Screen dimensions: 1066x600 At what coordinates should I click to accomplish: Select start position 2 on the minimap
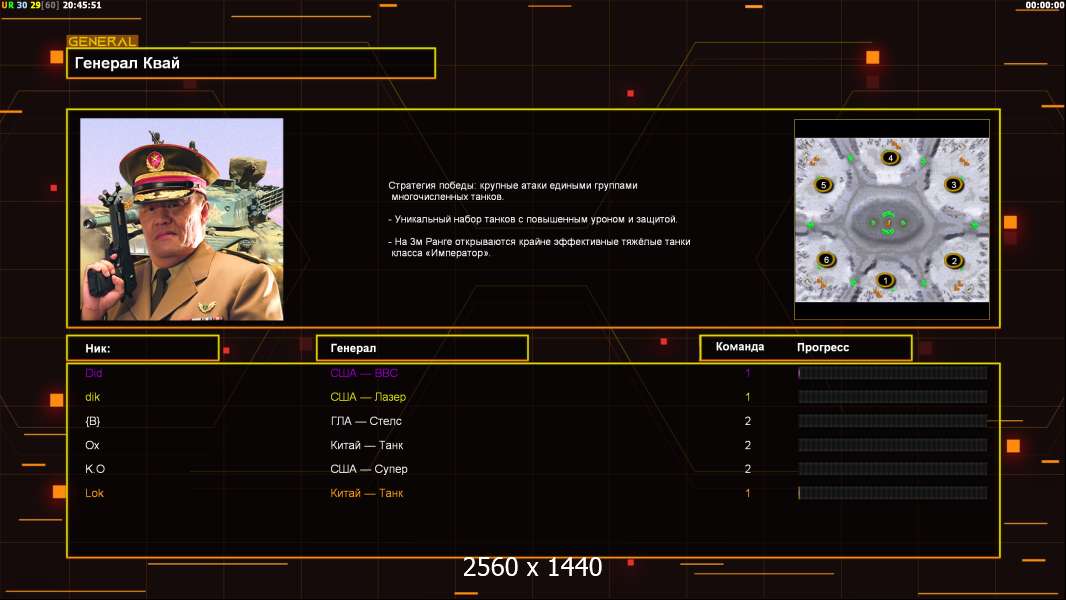(x=953, y=261)
